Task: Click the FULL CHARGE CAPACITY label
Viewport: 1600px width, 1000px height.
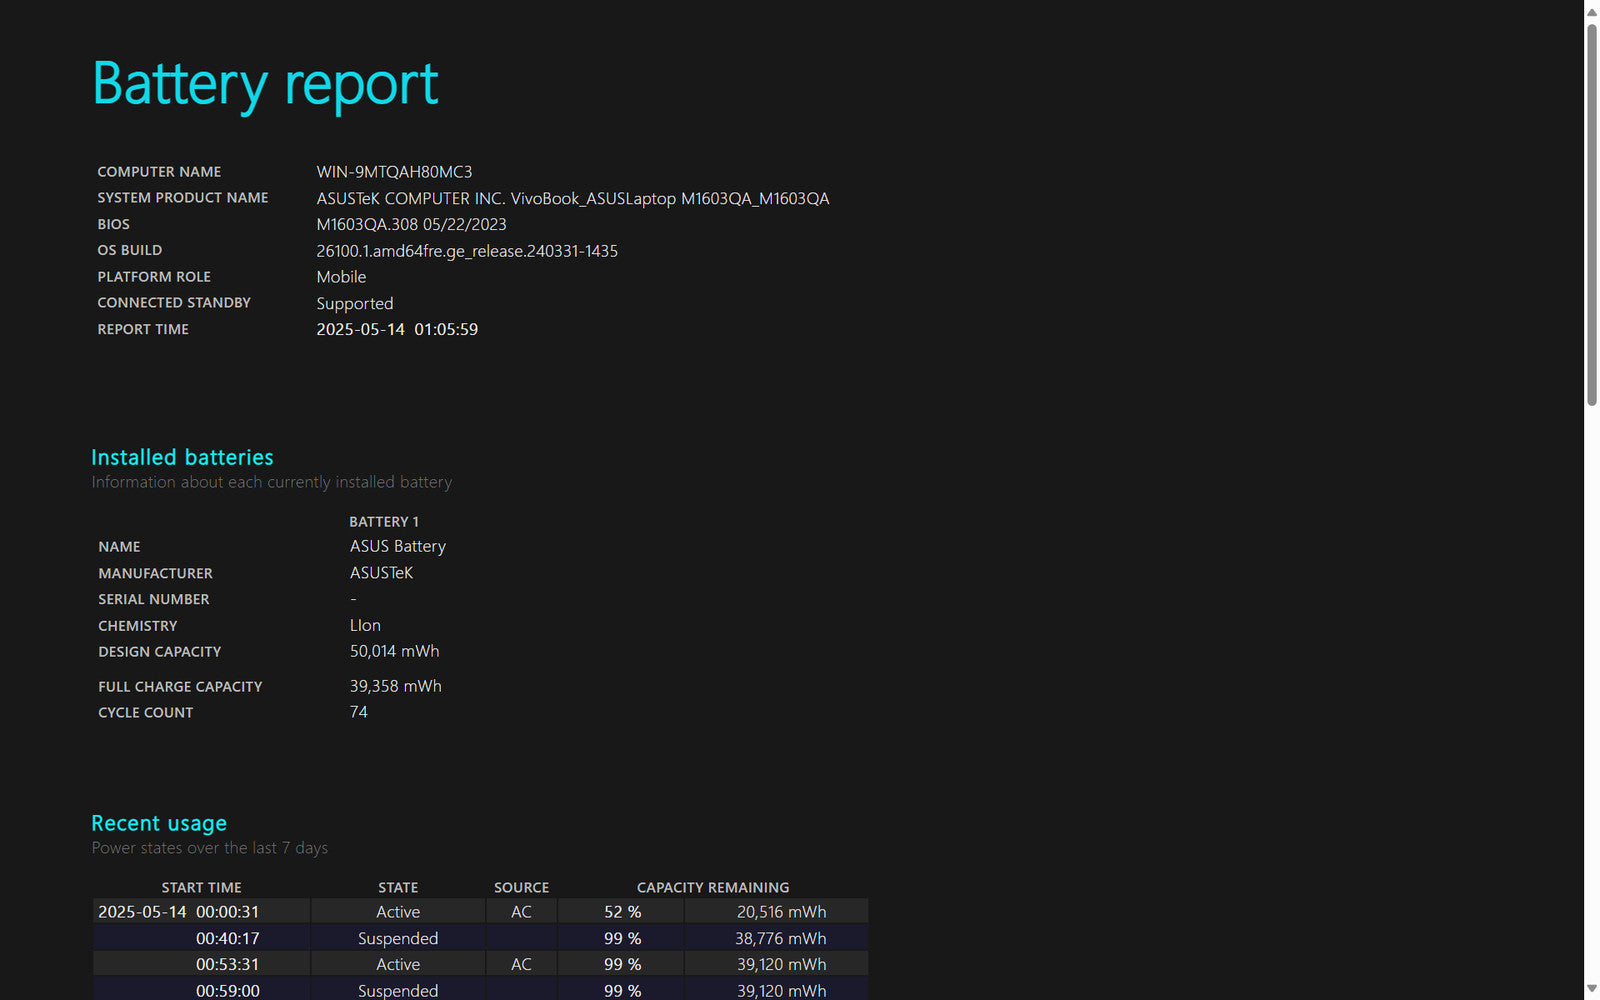Action: 180,687
